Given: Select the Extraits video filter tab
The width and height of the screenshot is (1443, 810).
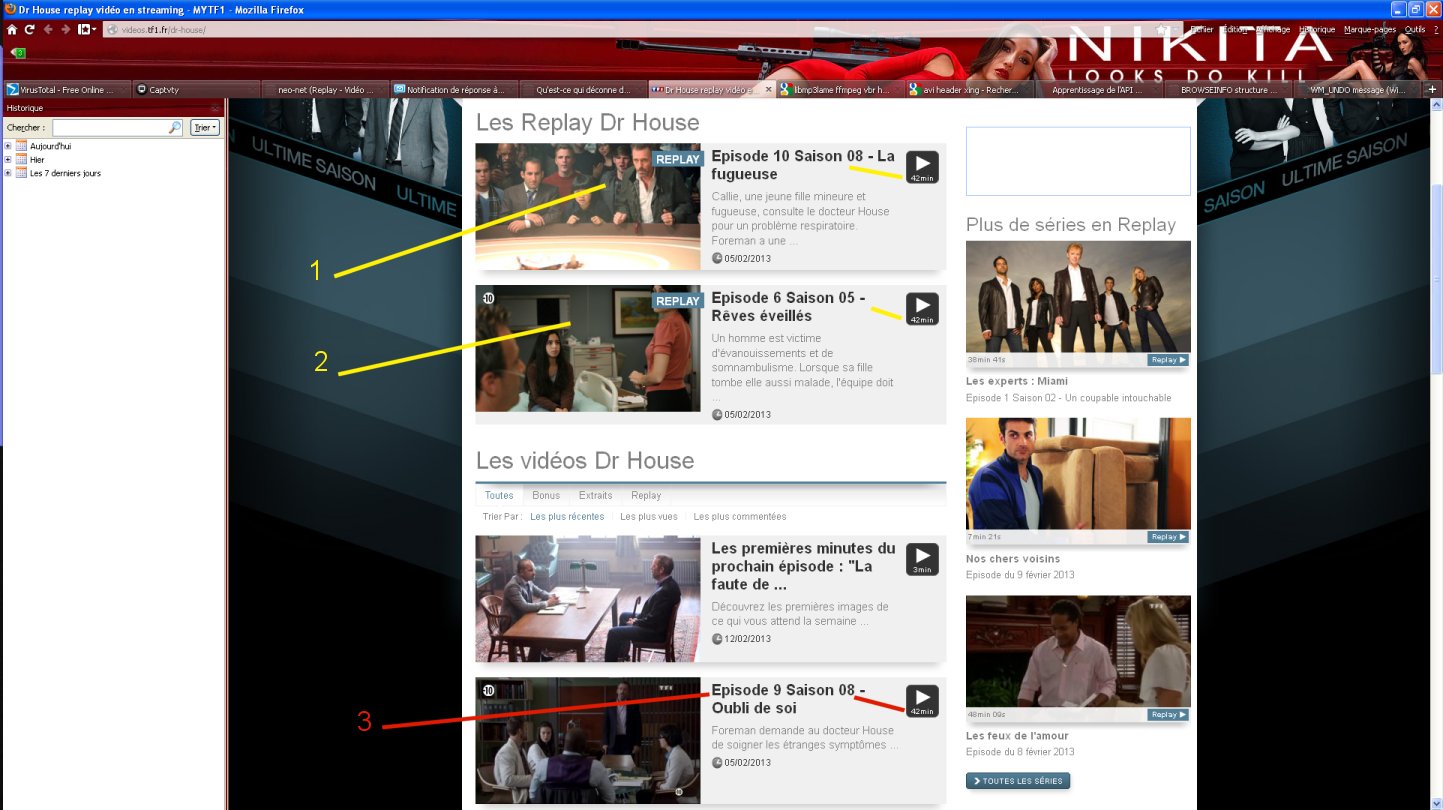Looking at the screenshot, I should tap(595, 495).
